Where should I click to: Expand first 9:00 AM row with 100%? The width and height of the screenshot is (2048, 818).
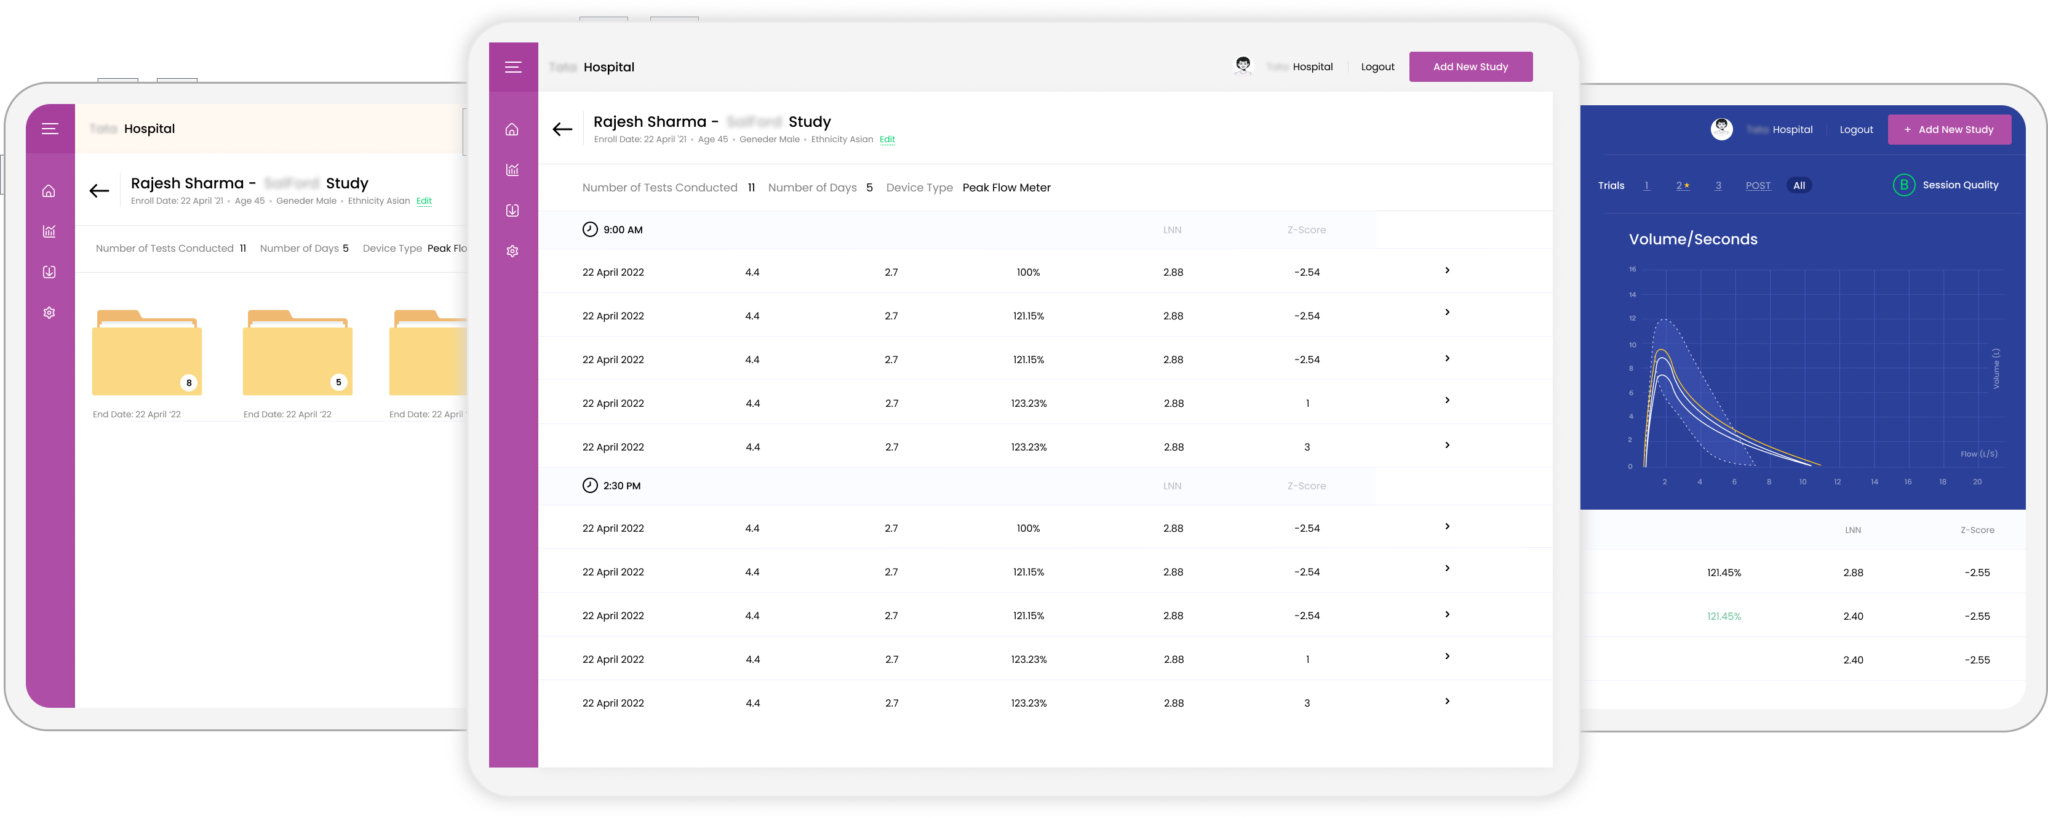1447,270
